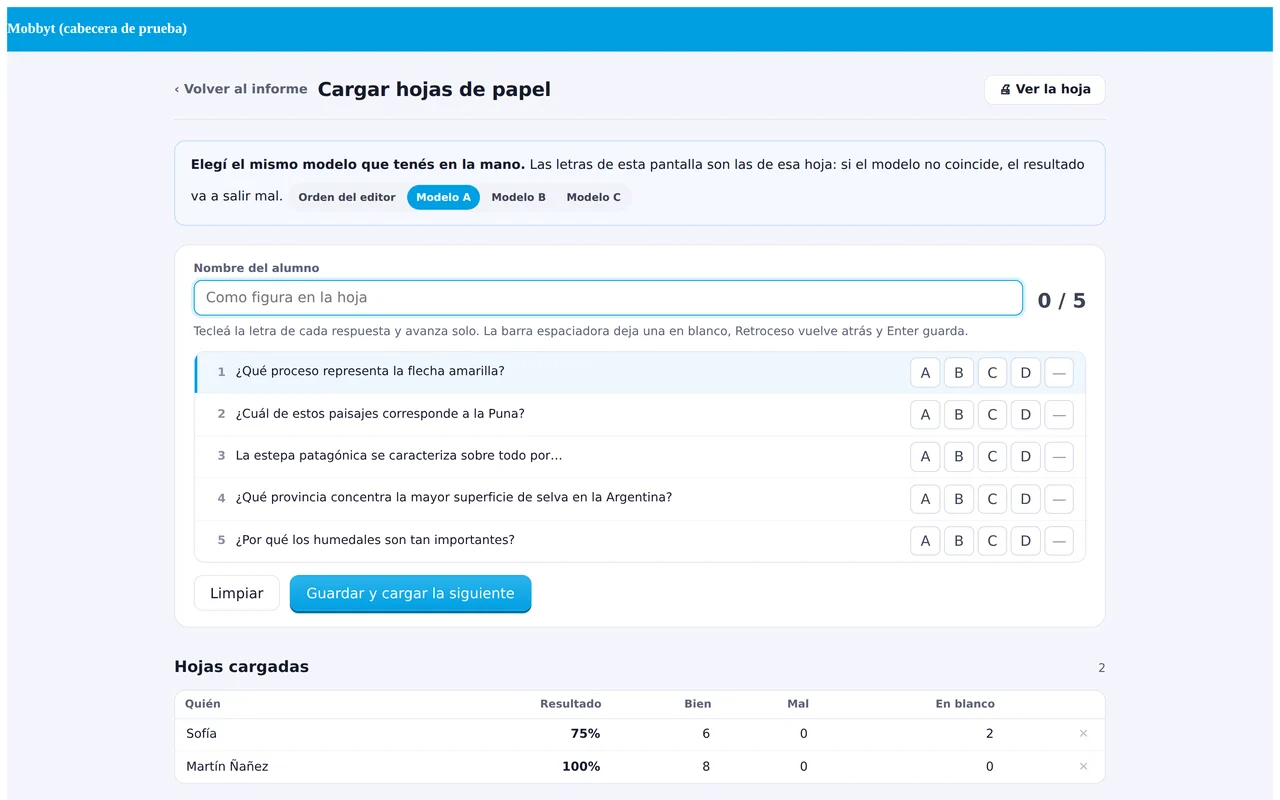
Task: Choose A for the estepa patagónica question
Action: 925,457
